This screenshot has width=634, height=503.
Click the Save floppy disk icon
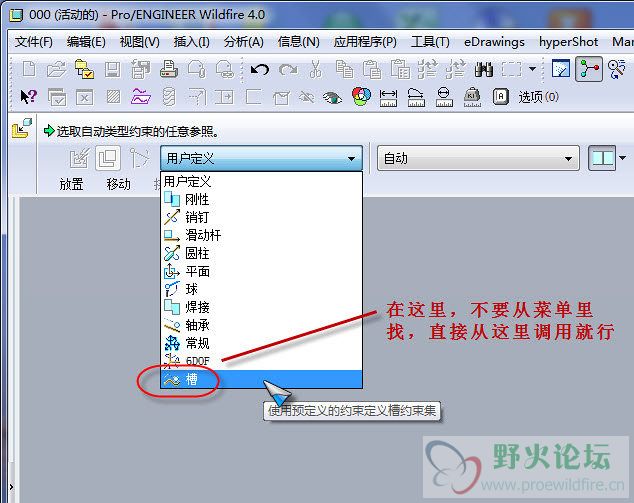point(112,69)
